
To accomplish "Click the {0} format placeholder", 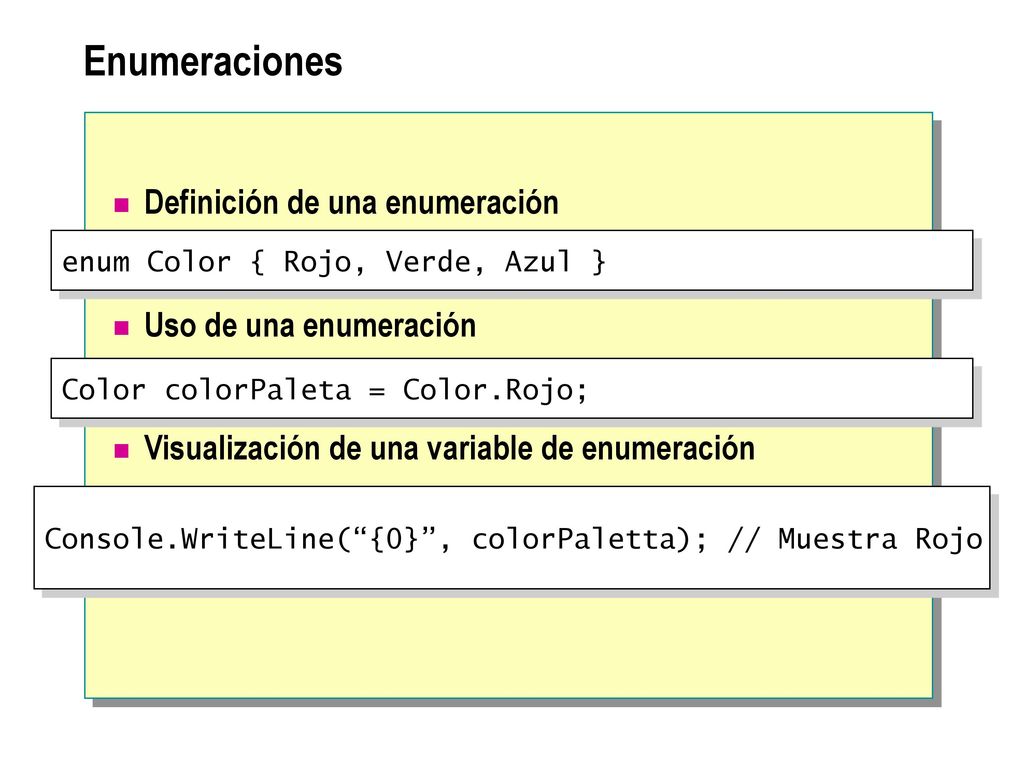I will (394, 539).
